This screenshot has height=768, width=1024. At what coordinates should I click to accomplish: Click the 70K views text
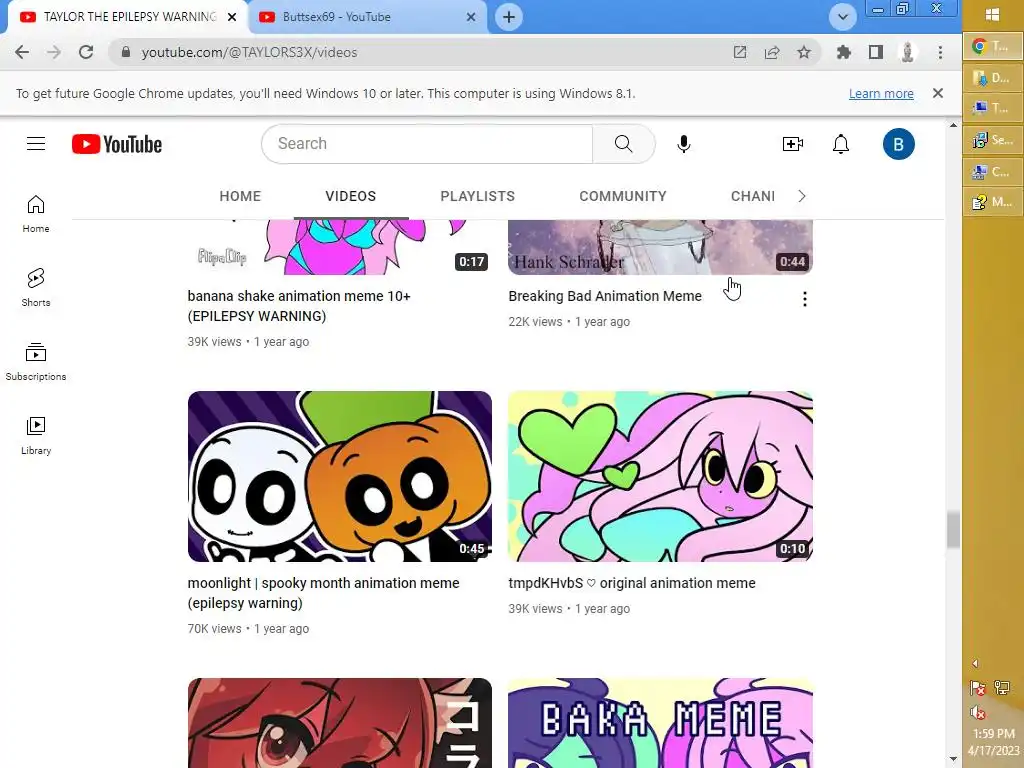pos(214,628)
